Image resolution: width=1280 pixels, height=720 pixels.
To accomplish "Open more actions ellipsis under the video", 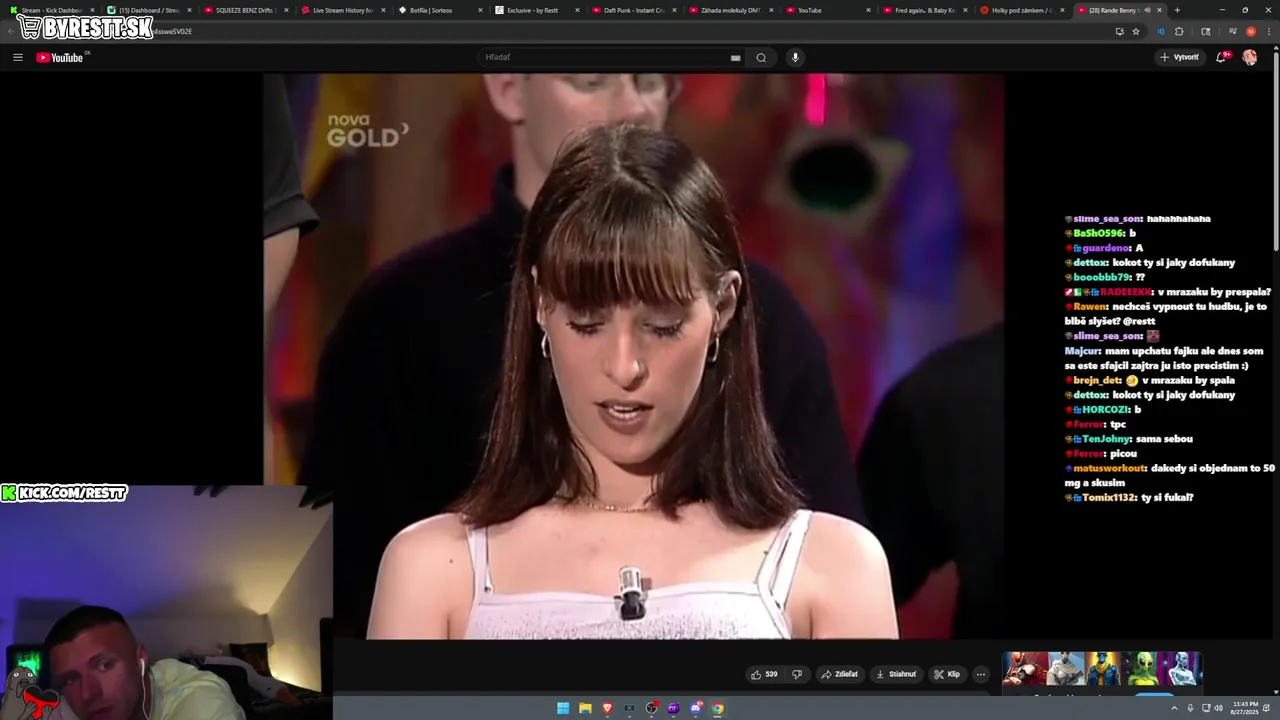I will click(x=981, y=674).
